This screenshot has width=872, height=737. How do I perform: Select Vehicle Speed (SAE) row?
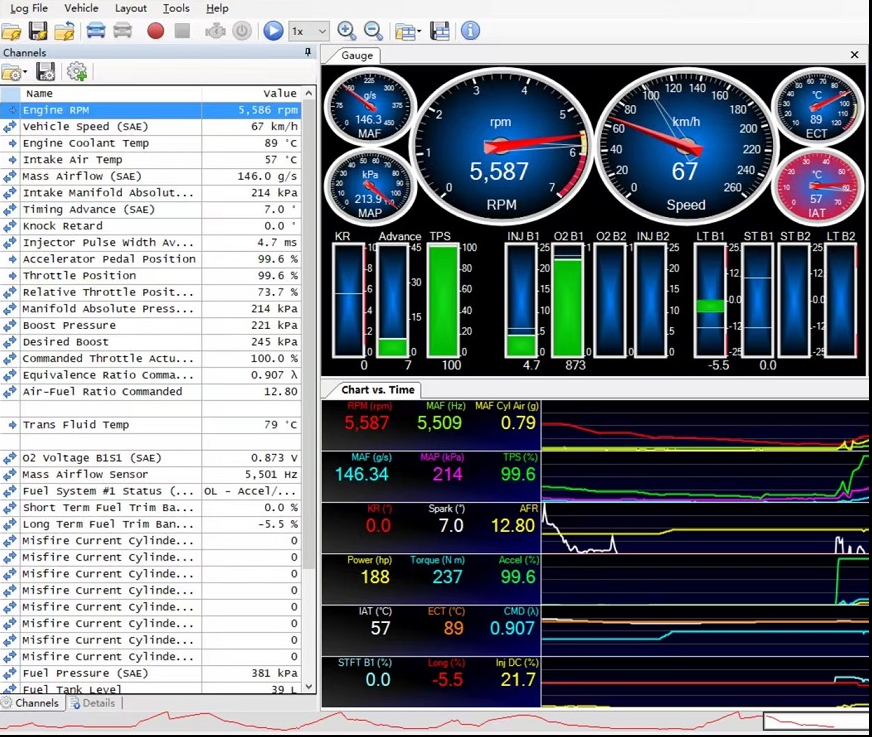(x=151, y=127)
